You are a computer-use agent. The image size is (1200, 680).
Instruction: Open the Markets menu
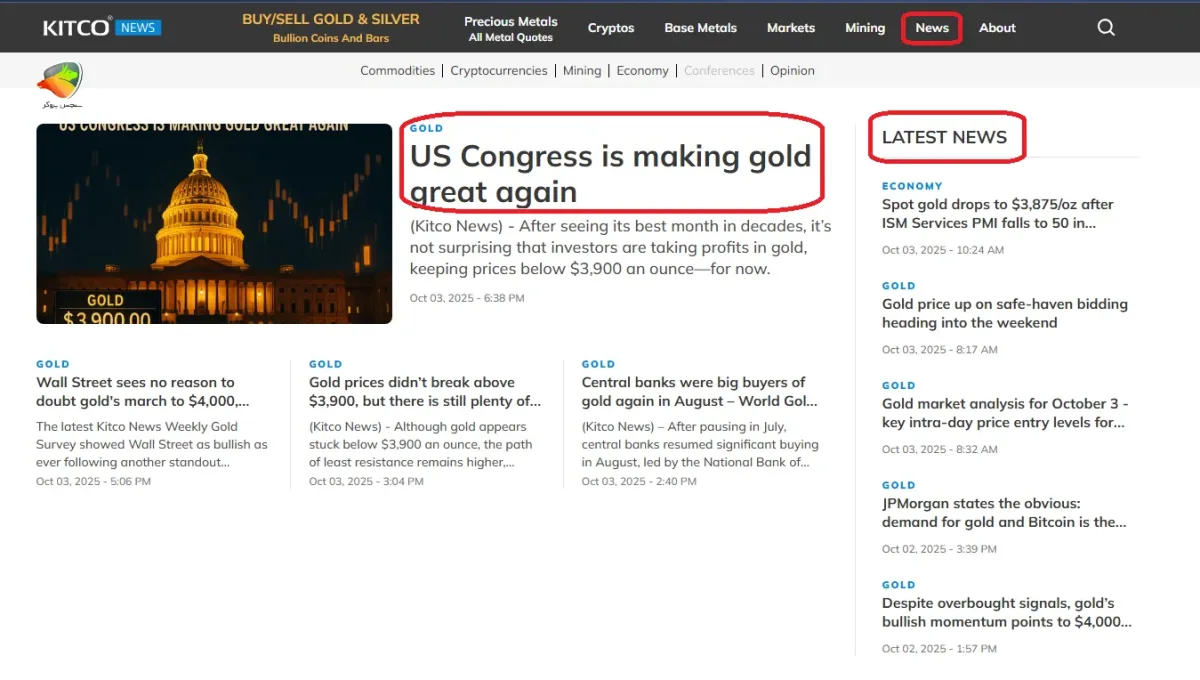coord(791,28)
